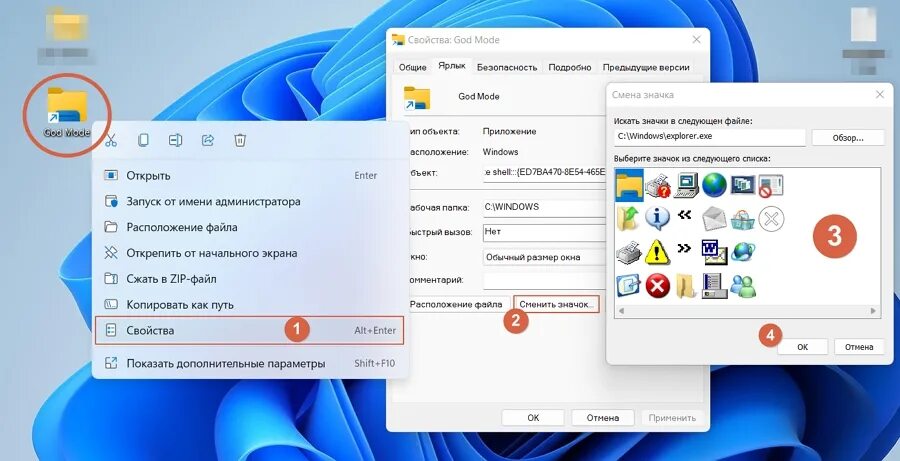Choose Открепить от начального экрана

[x=250, y=253]
